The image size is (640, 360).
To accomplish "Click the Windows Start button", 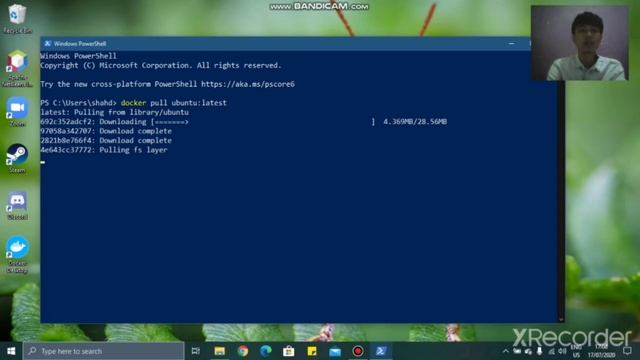I will pos(11,351).
